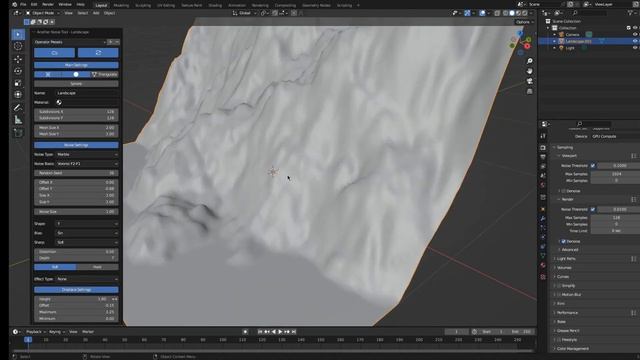Click the play animation button
Viewport: 640px width, 360px height.
point(280,332)
